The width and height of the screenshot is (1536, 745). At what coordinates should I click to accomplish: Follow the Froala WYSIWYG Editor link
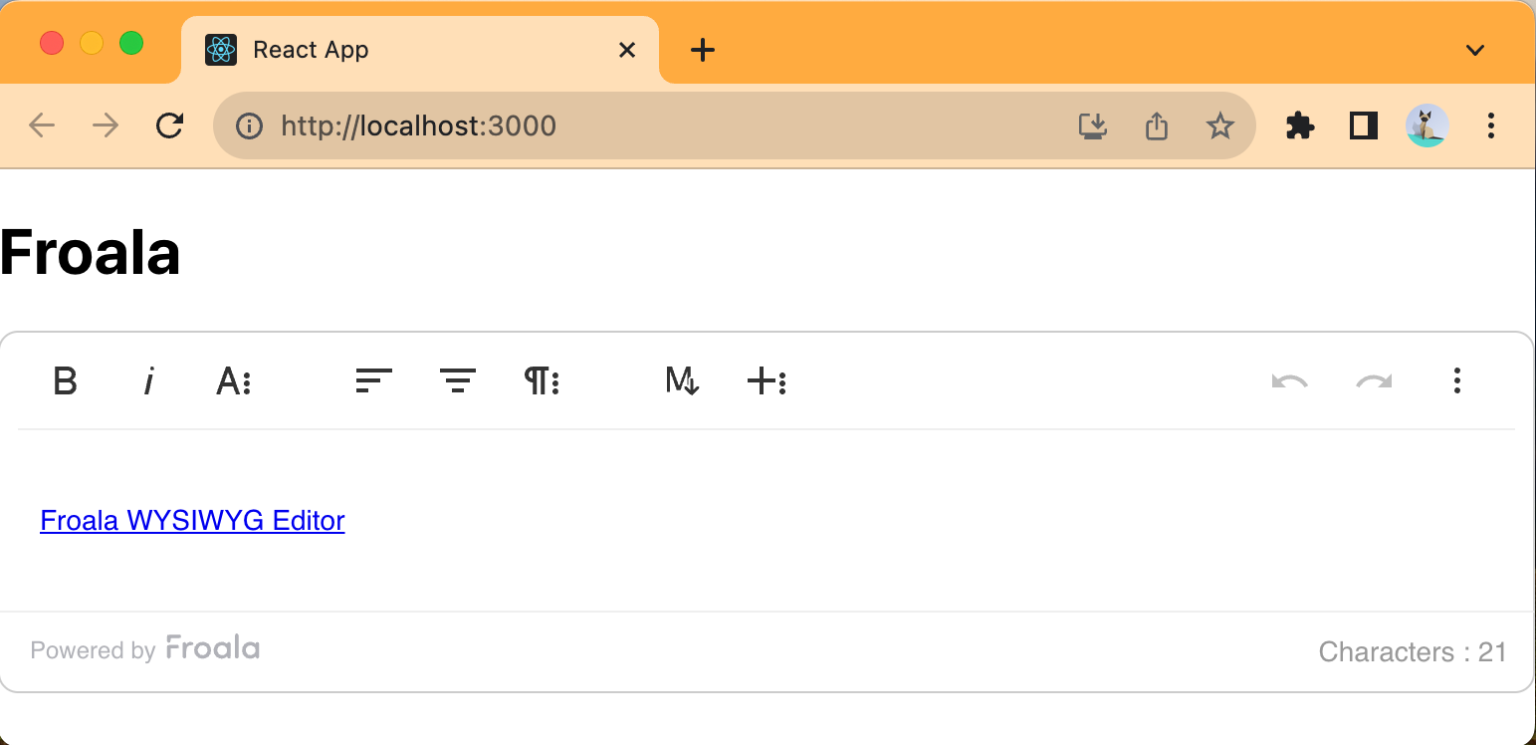pos(192,520)
